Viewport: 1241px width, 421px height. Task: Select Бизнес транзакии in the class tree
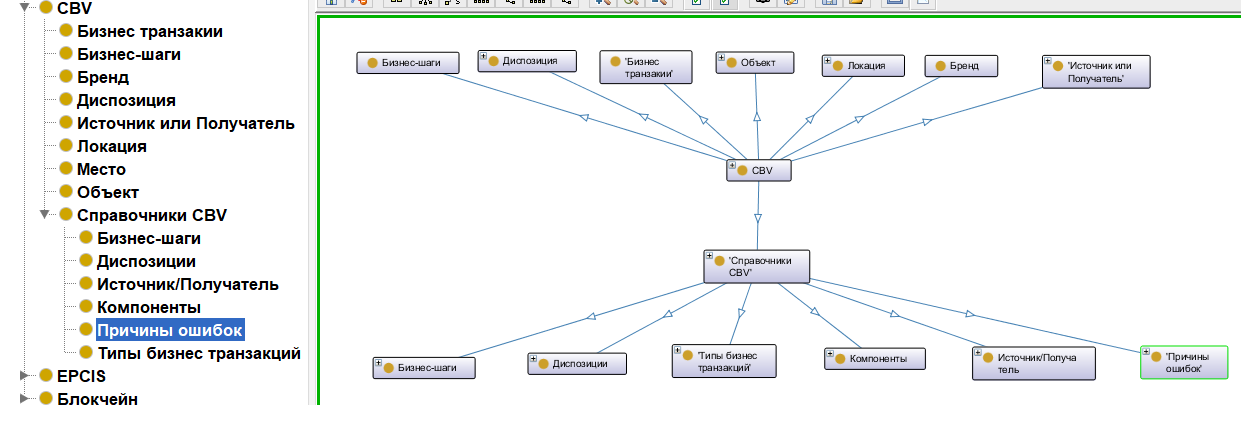click(x=149, y=31)
